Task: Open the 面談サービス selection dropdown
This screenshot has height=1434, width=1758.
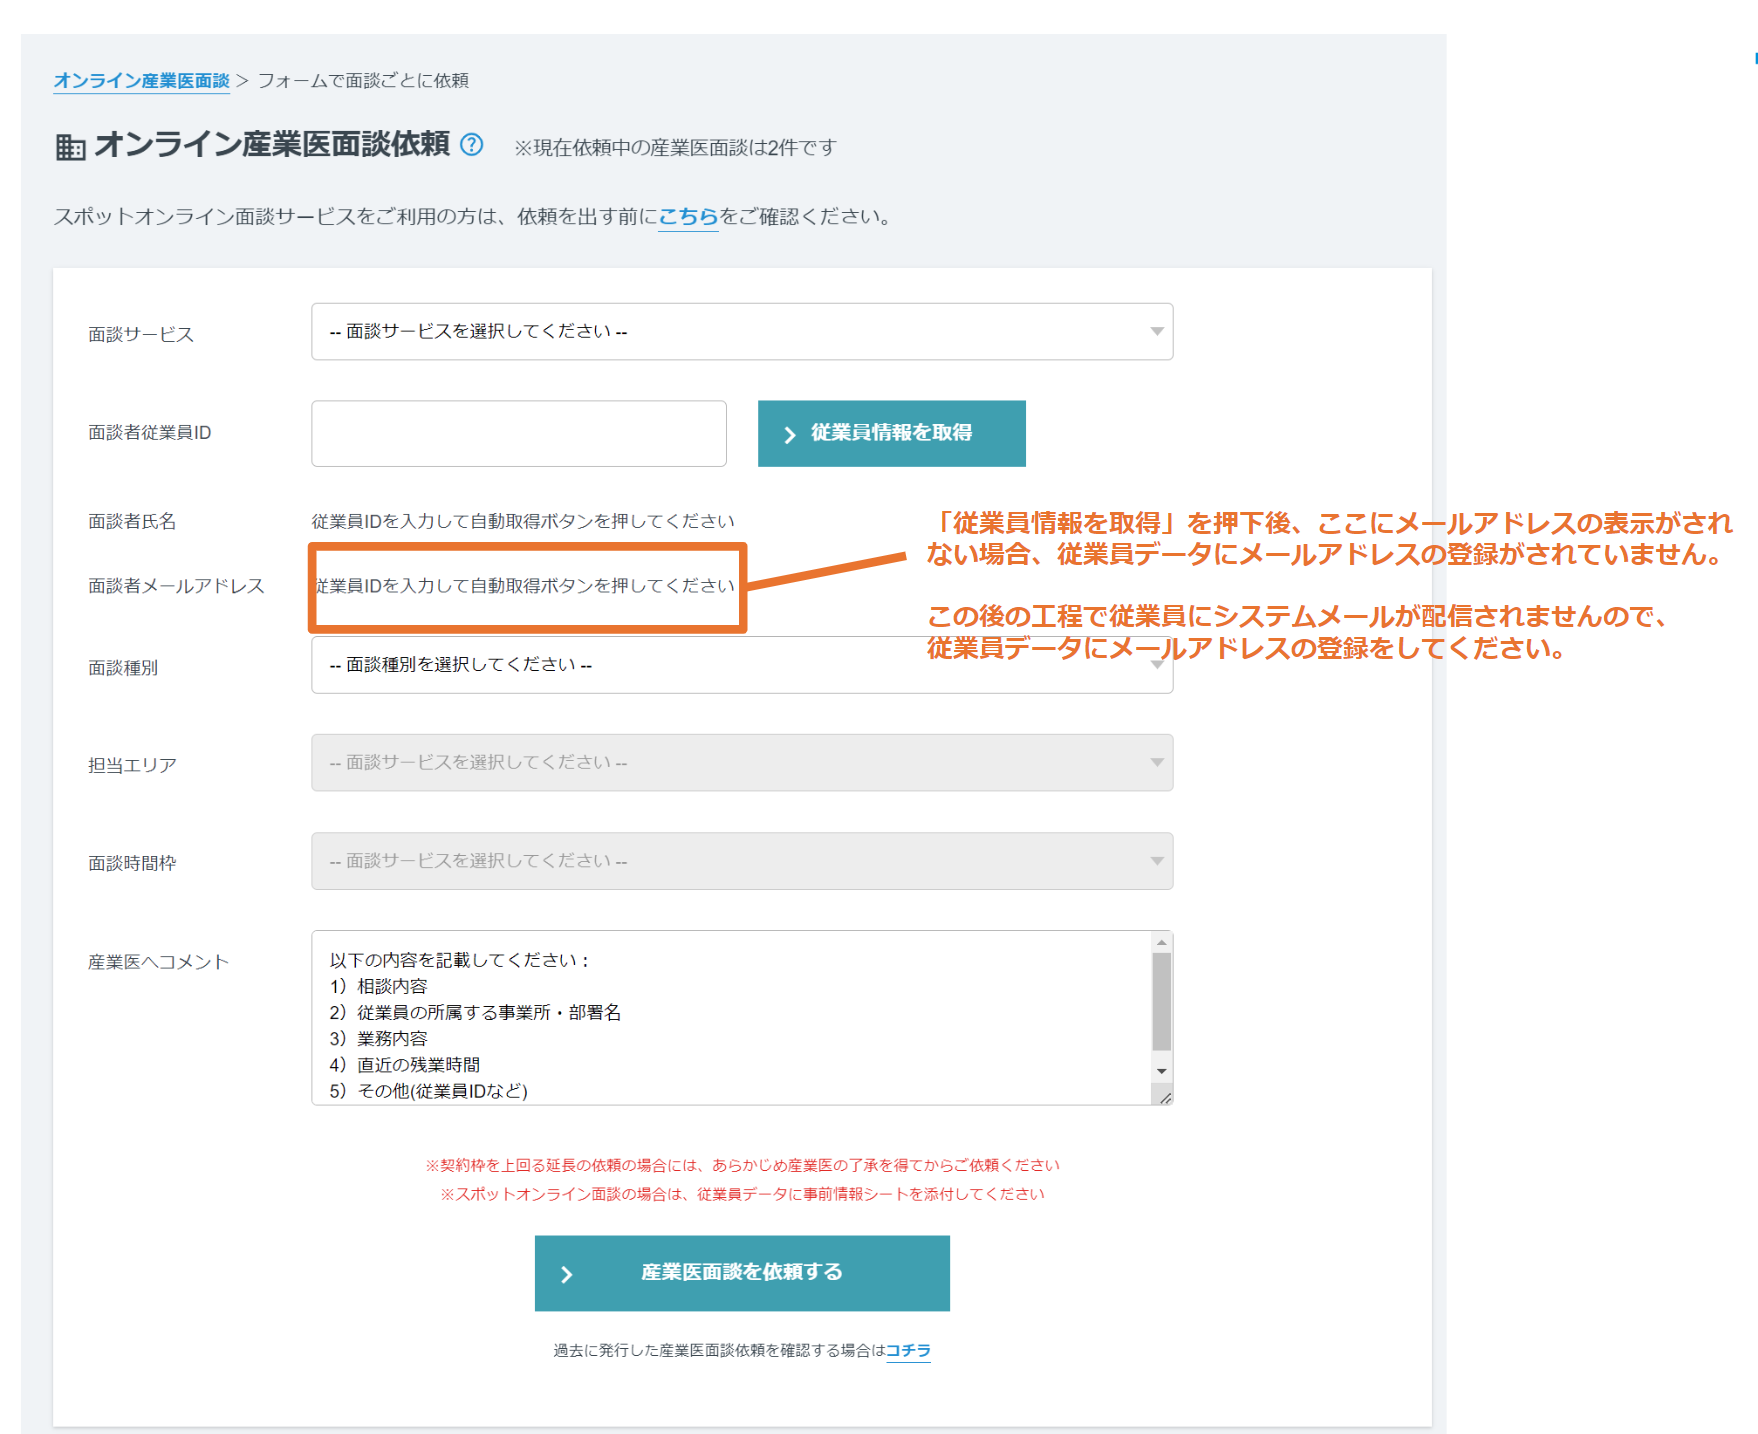Action: tap(1155, 331)
